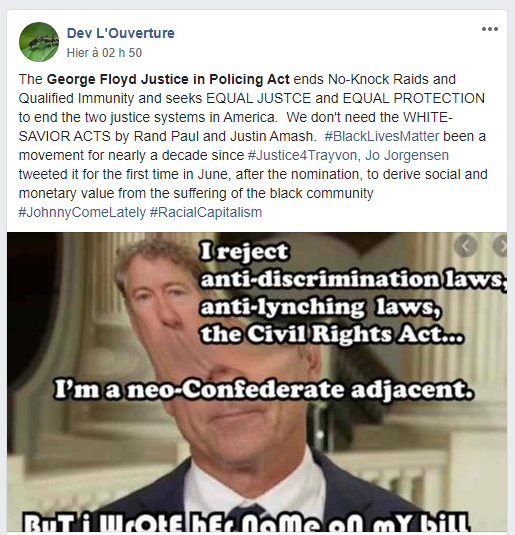The image size is (515, 535).
Task: Follow the #Justice4Trayvon hashtag
Action: pos(302,155)
